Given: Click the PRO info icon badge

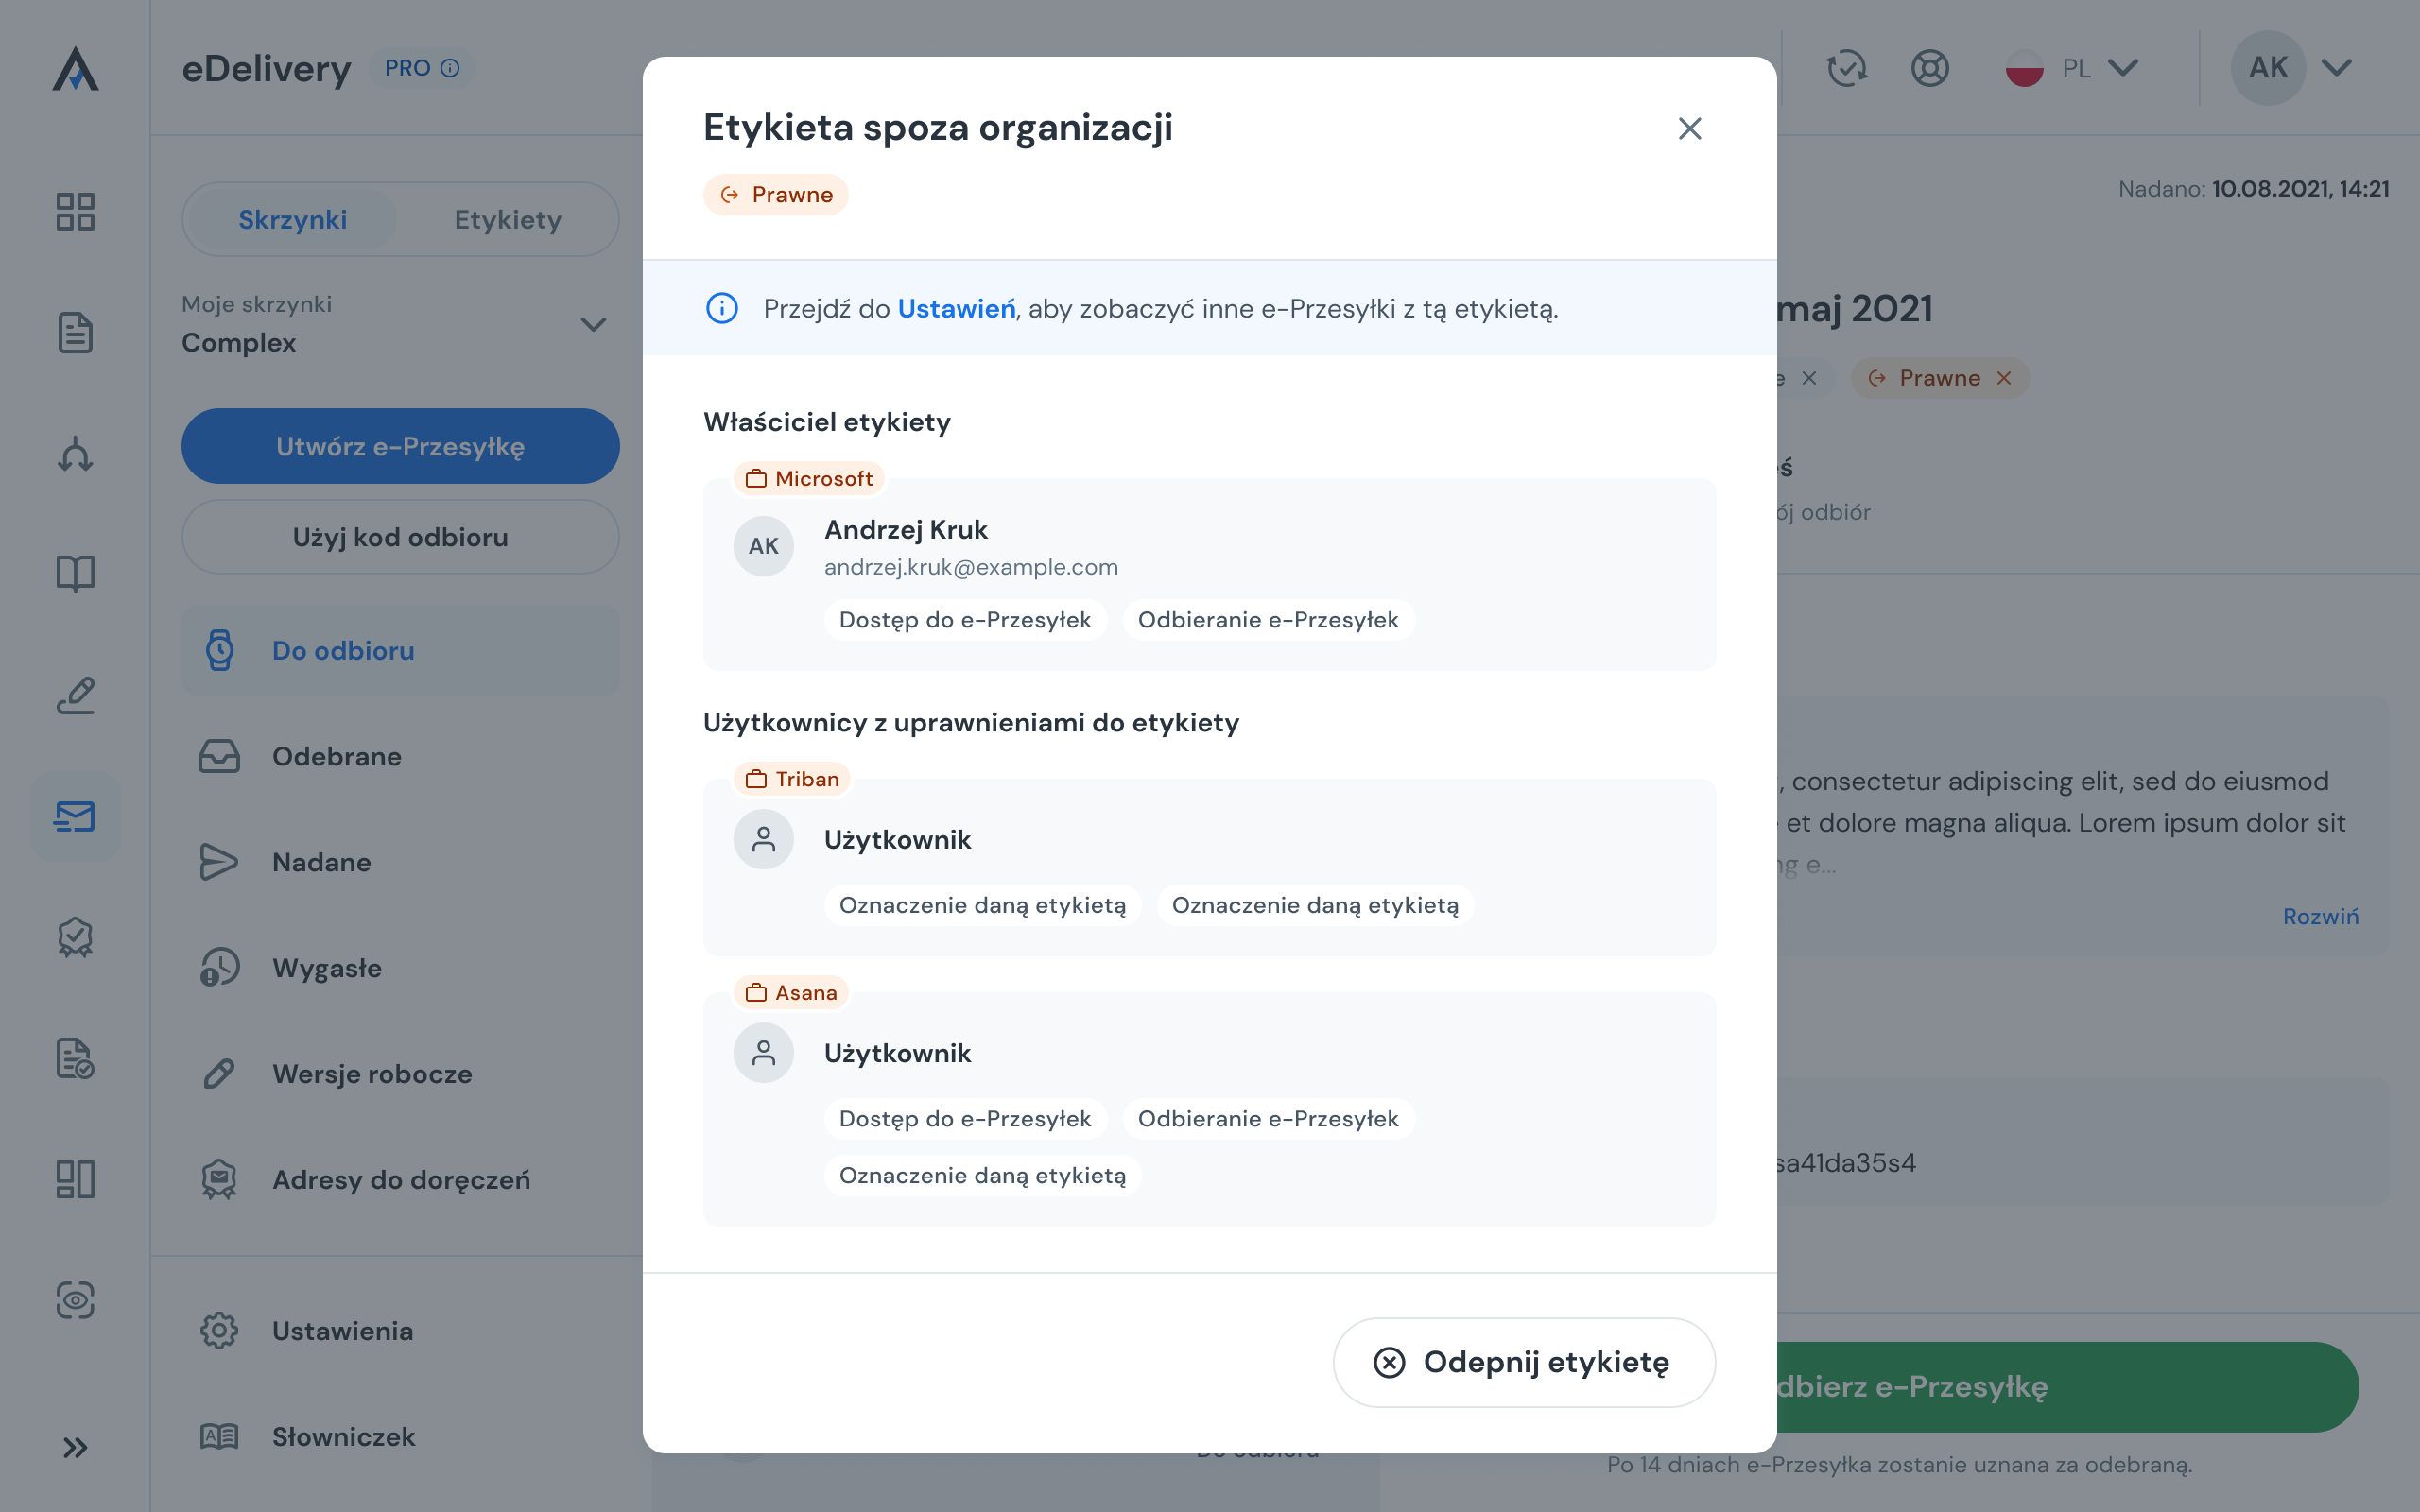Looking at the screenshot, I should [422, 68].
